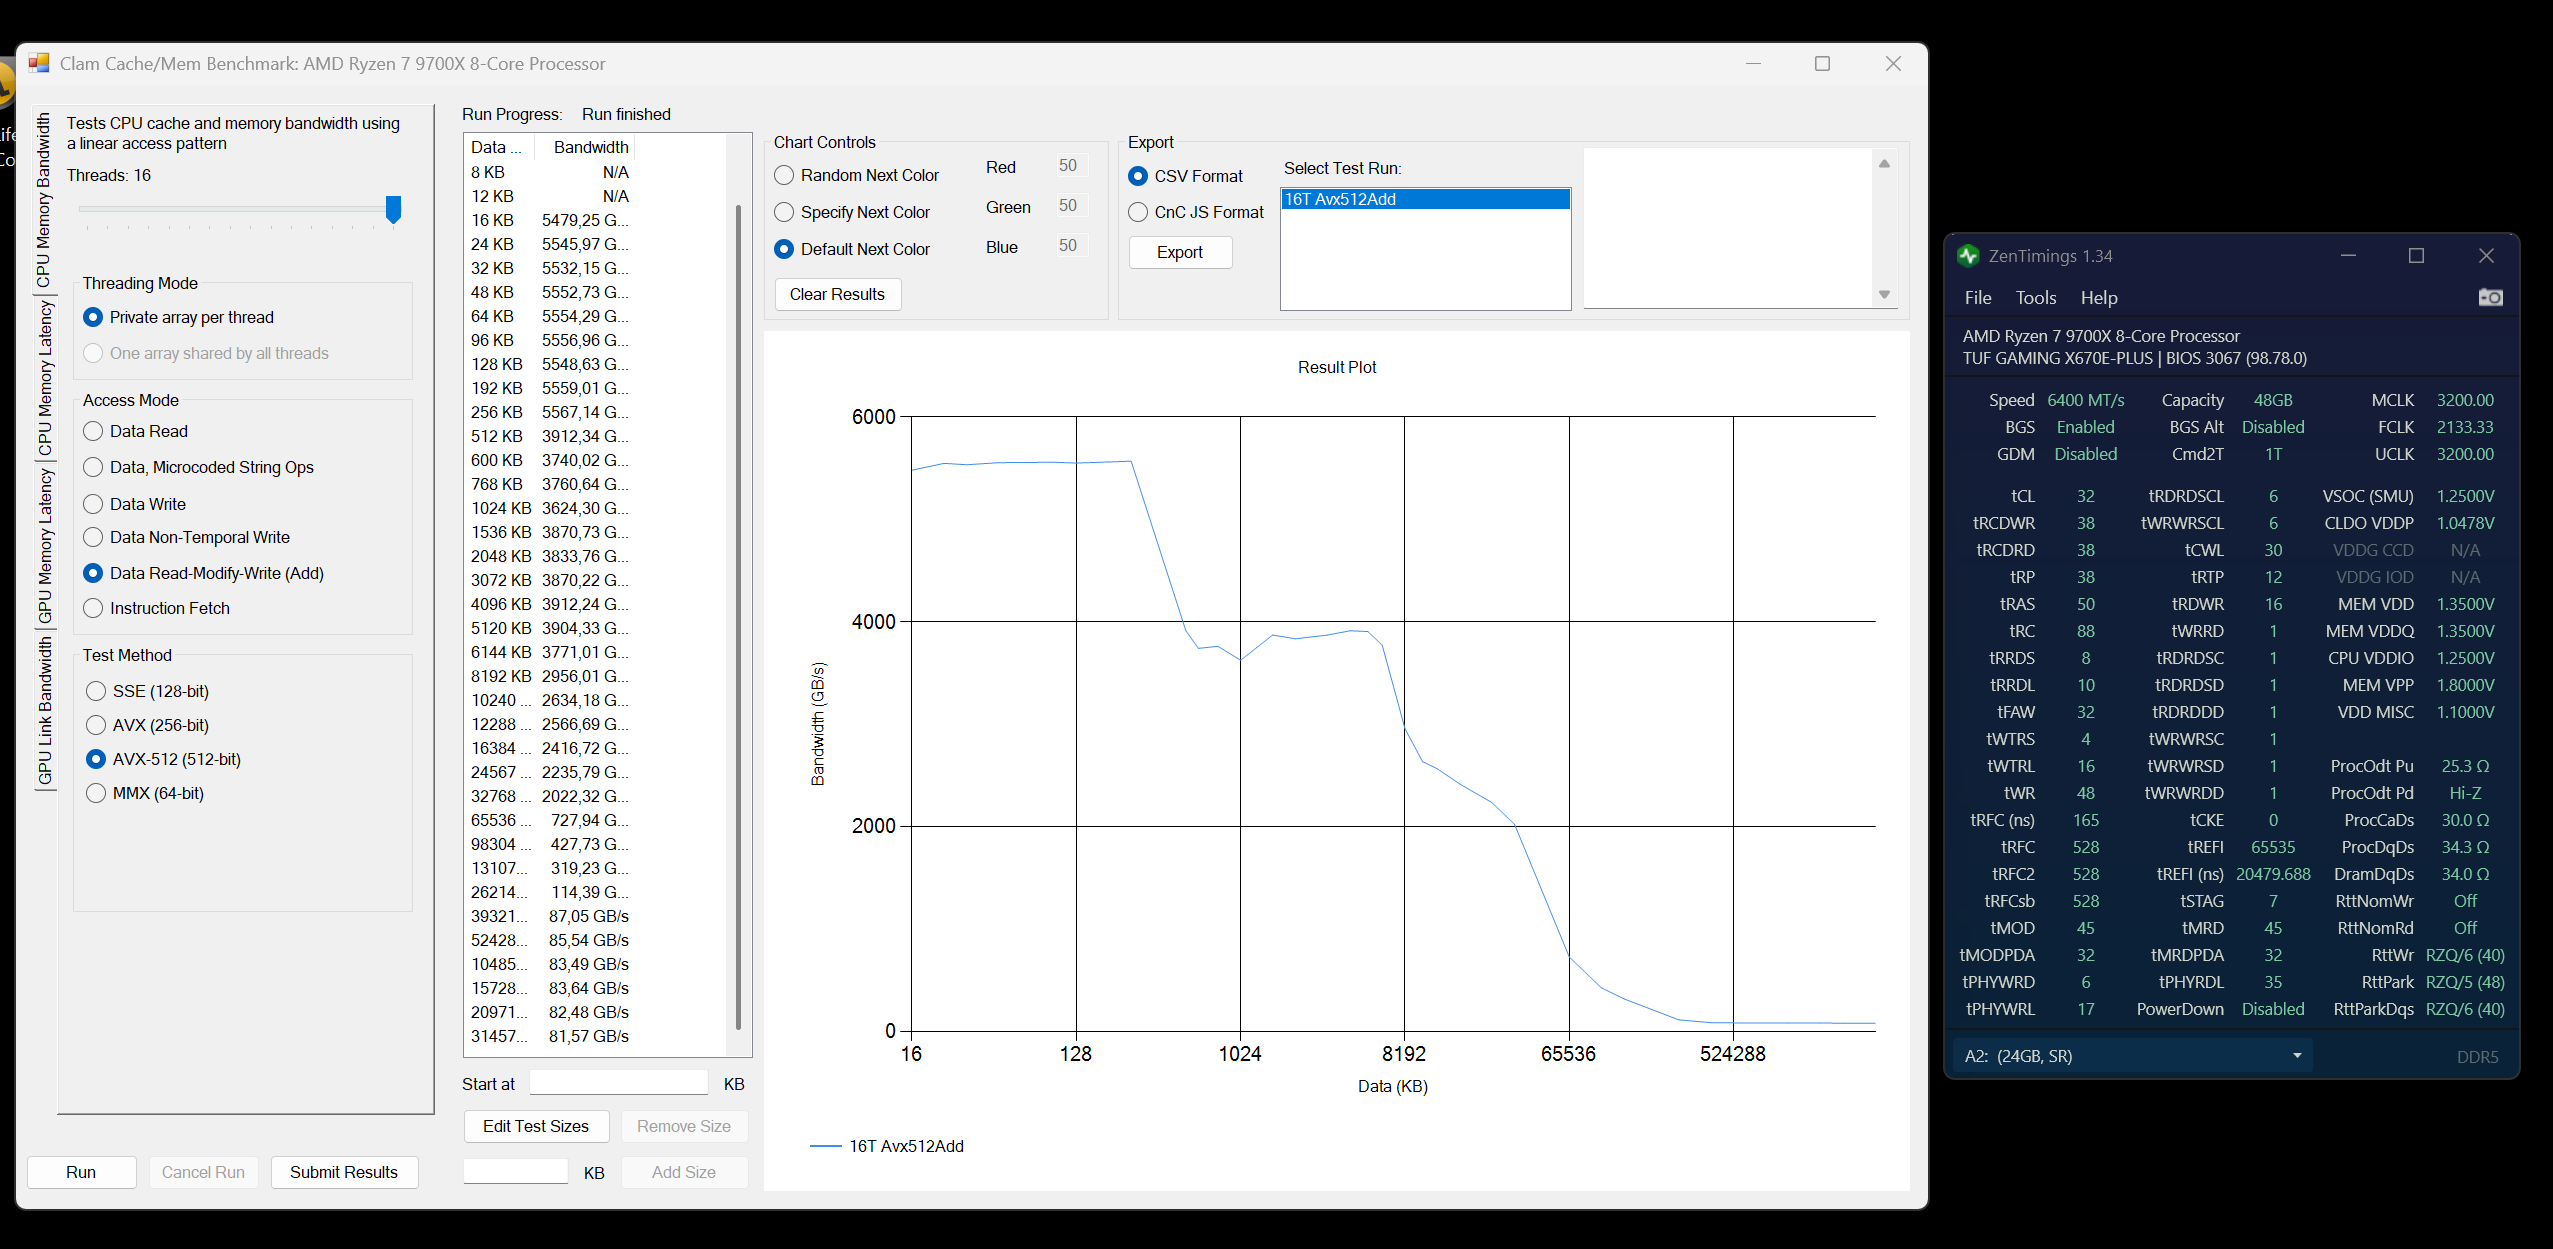This screenshot has width=2553, height=1249.
Task: Open the File menu in ZenTimings
Action: click(1977, 298)
